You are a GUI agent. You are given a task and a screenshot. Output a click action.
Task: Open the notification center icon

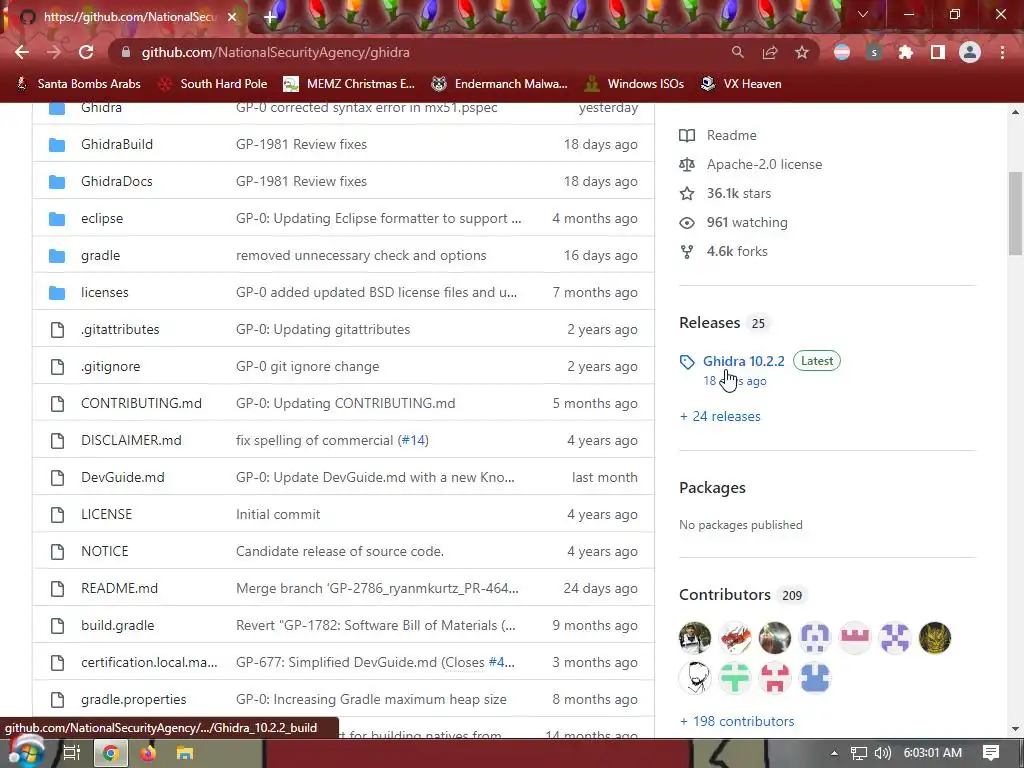(991, 753)
